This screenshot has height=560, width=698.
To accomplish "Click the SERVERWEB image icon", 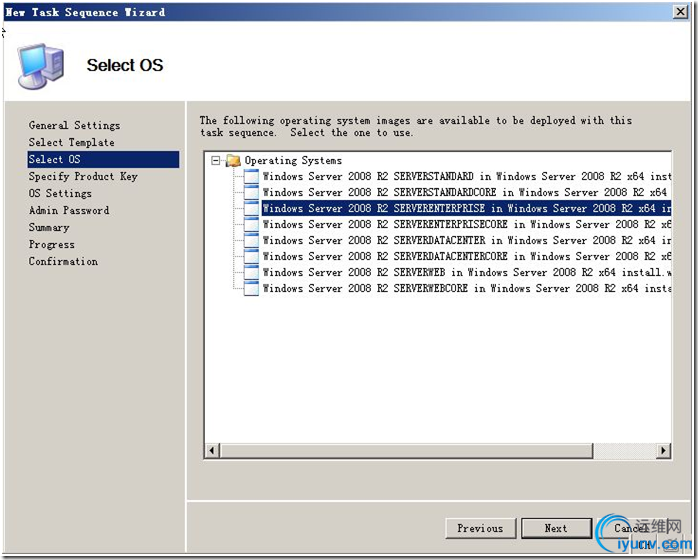I will [x=251, y=272].
